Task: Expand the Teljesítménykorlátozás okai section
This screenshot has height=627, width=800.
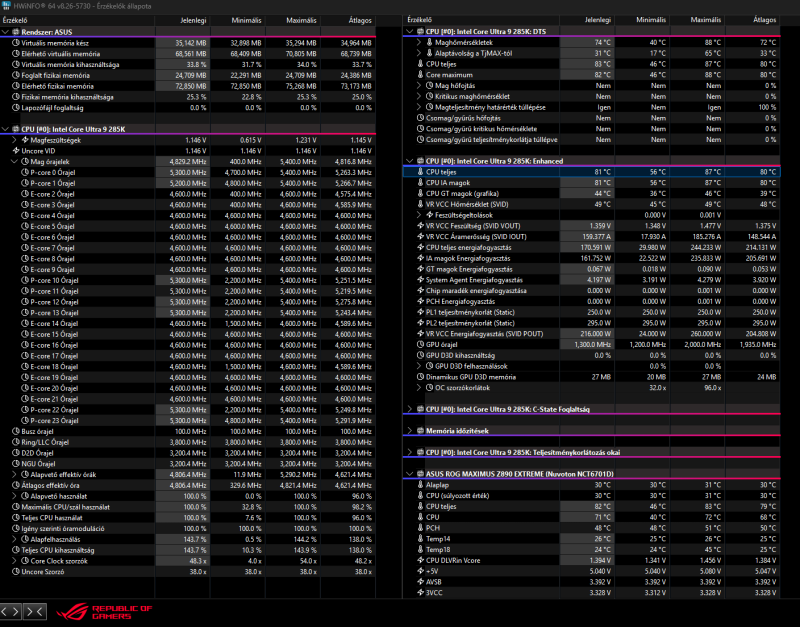Action: (410, 453)
